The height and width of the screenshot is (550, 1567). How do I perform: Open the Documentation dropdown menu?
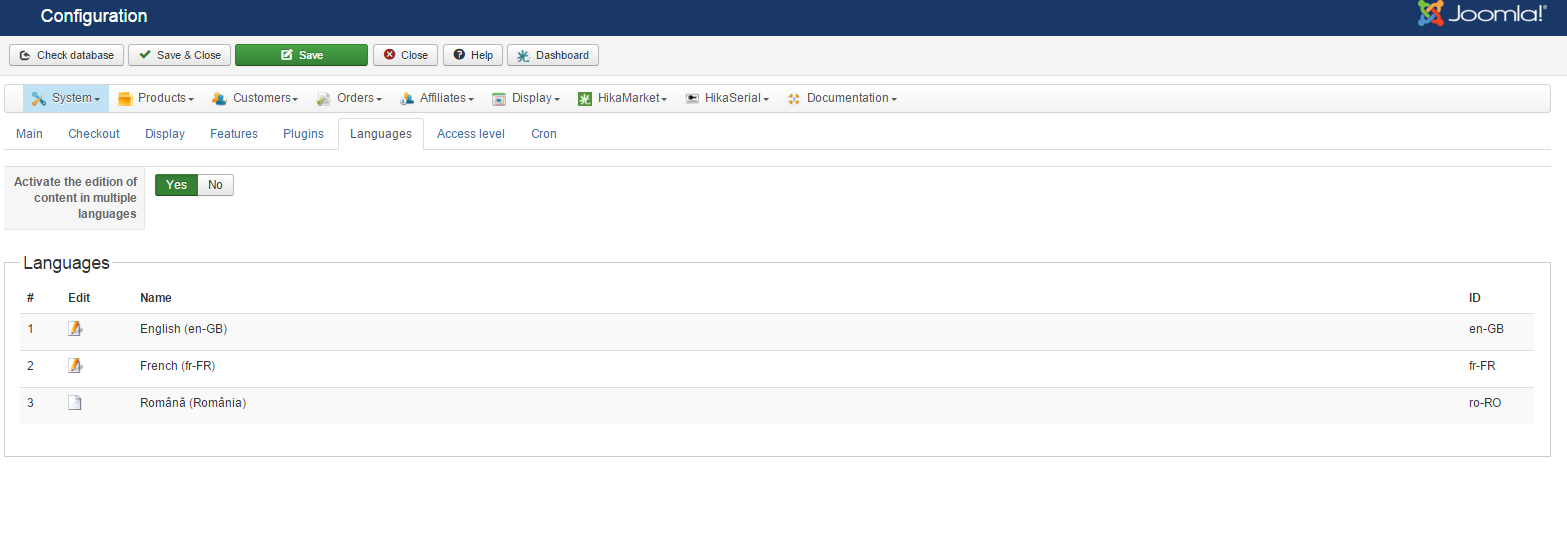click(x=842, y=98)
